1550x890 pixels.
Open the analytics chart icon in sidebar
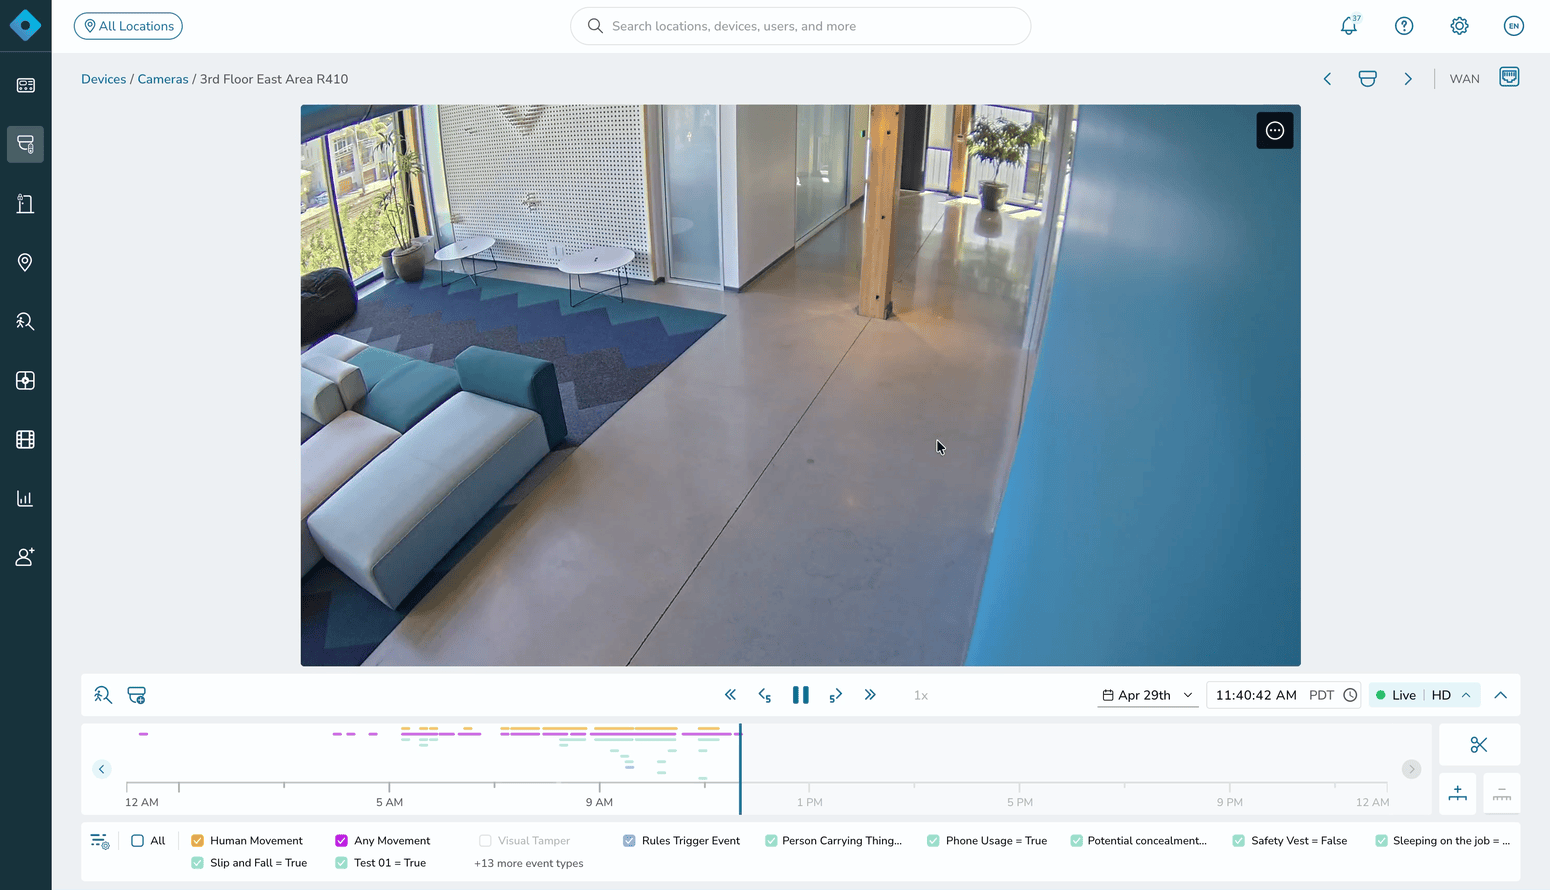pyautogui.click(x=25, y=498)
